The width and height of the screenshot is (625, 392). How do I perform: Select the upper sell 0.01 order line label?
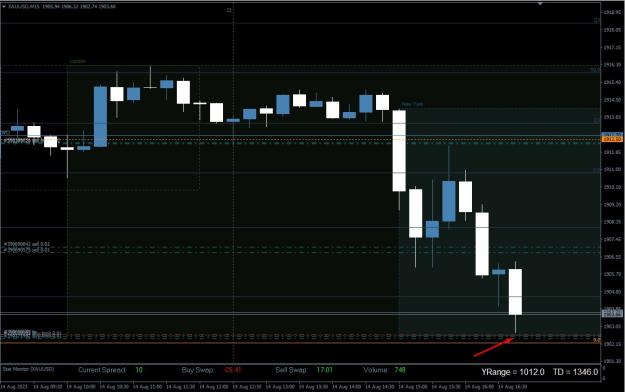[27, 244]
